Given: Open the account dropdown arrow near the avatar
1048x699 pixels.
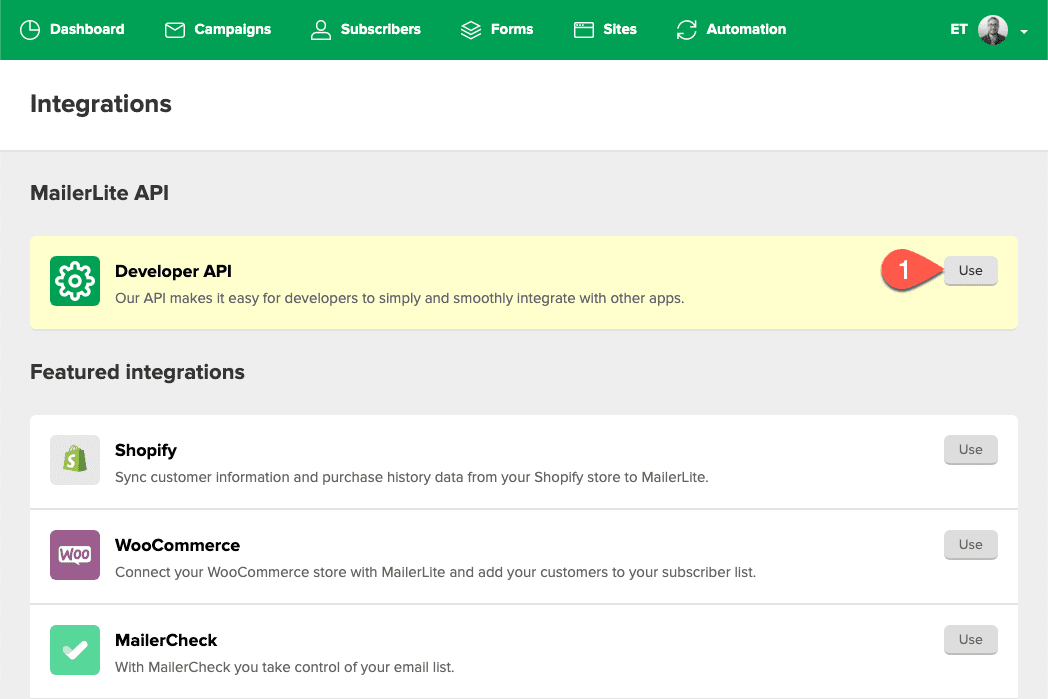Looking at the screenshot, I should pos(1022,32).
